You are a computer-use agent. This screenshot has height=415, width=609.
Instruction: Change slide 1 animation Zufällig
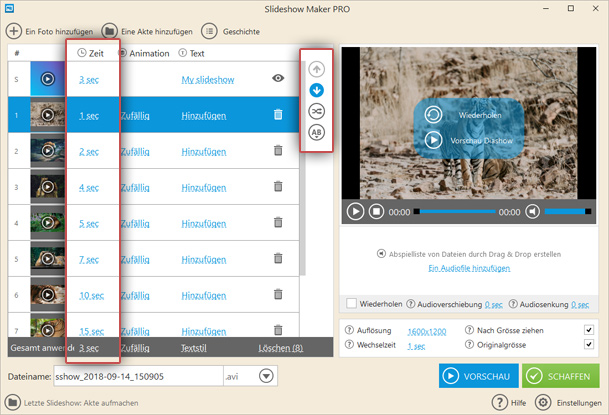point(135,116)
